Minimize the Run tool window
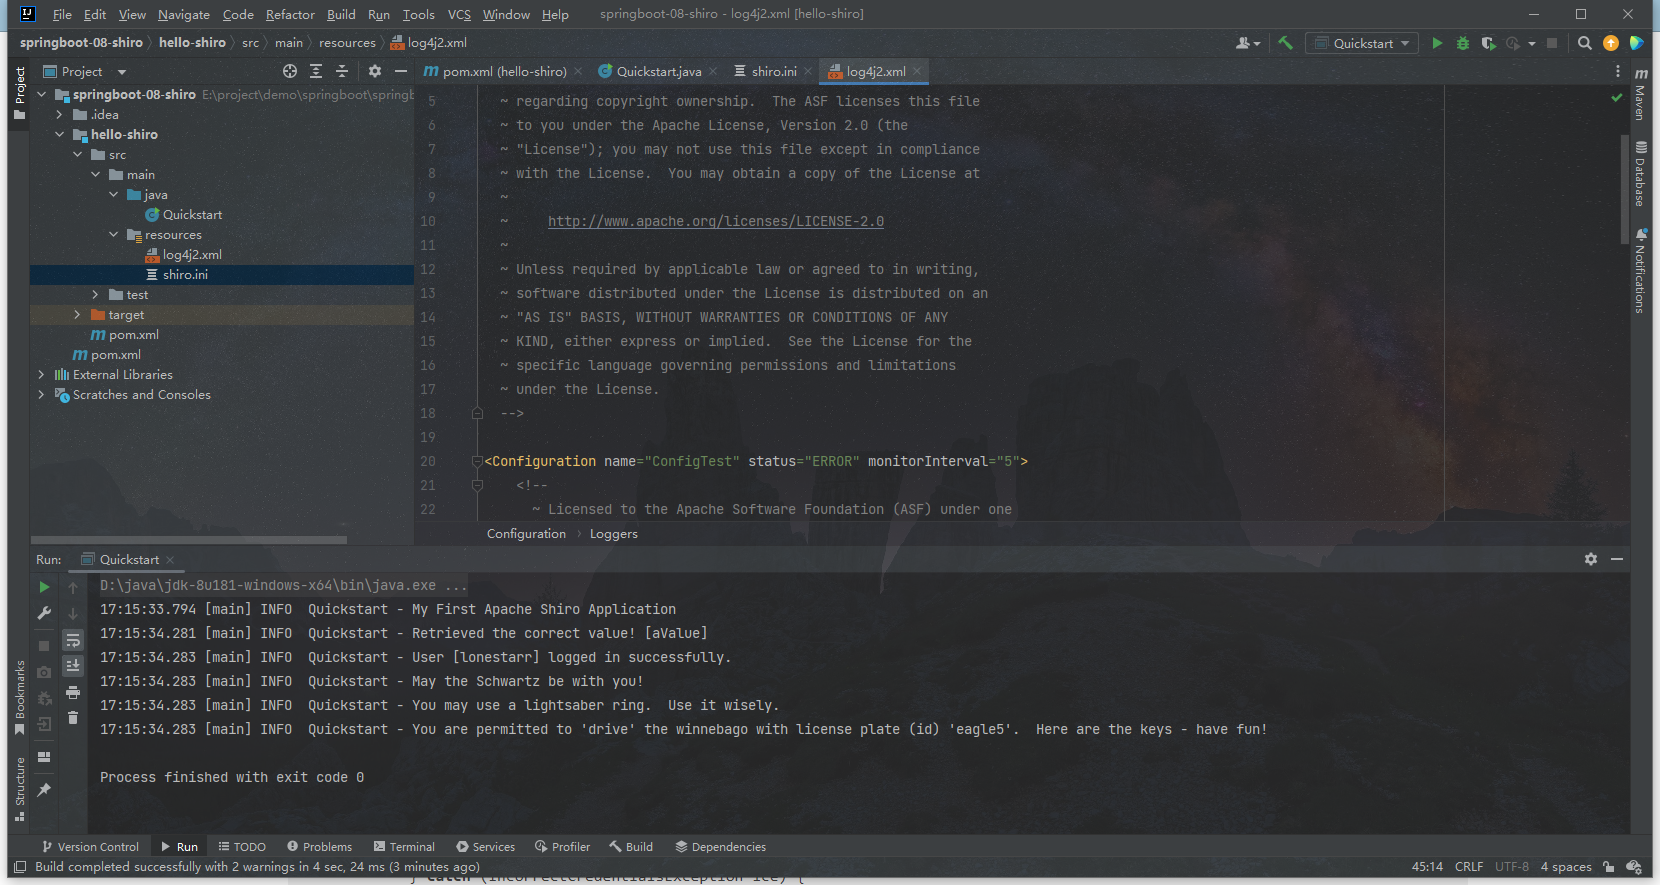The height and width of the screenshot is (885, 1660). tap(1617, 559)
